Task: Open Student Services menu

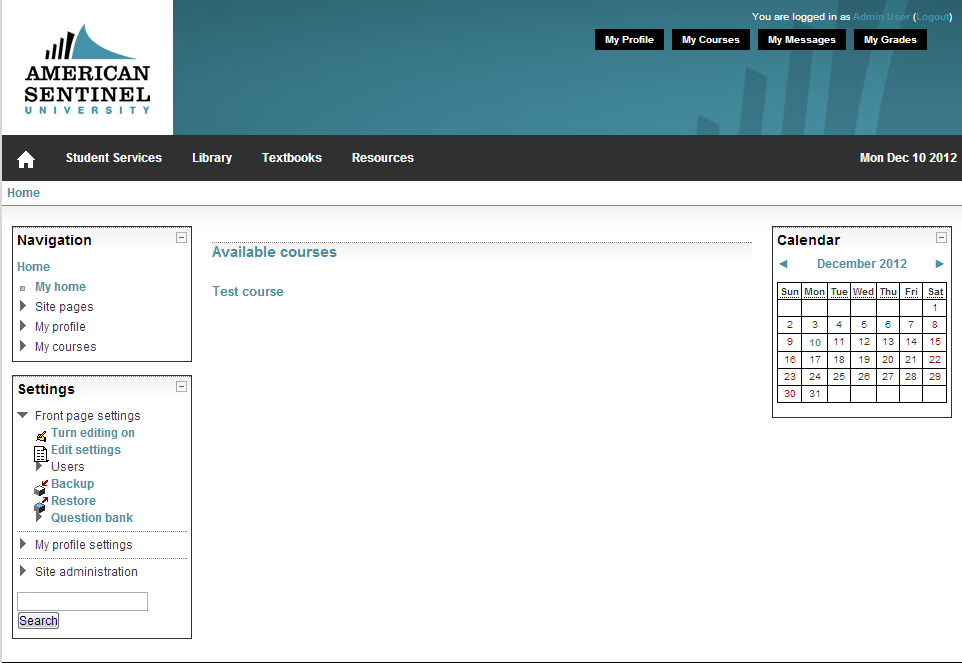Action: pos(113,158)
